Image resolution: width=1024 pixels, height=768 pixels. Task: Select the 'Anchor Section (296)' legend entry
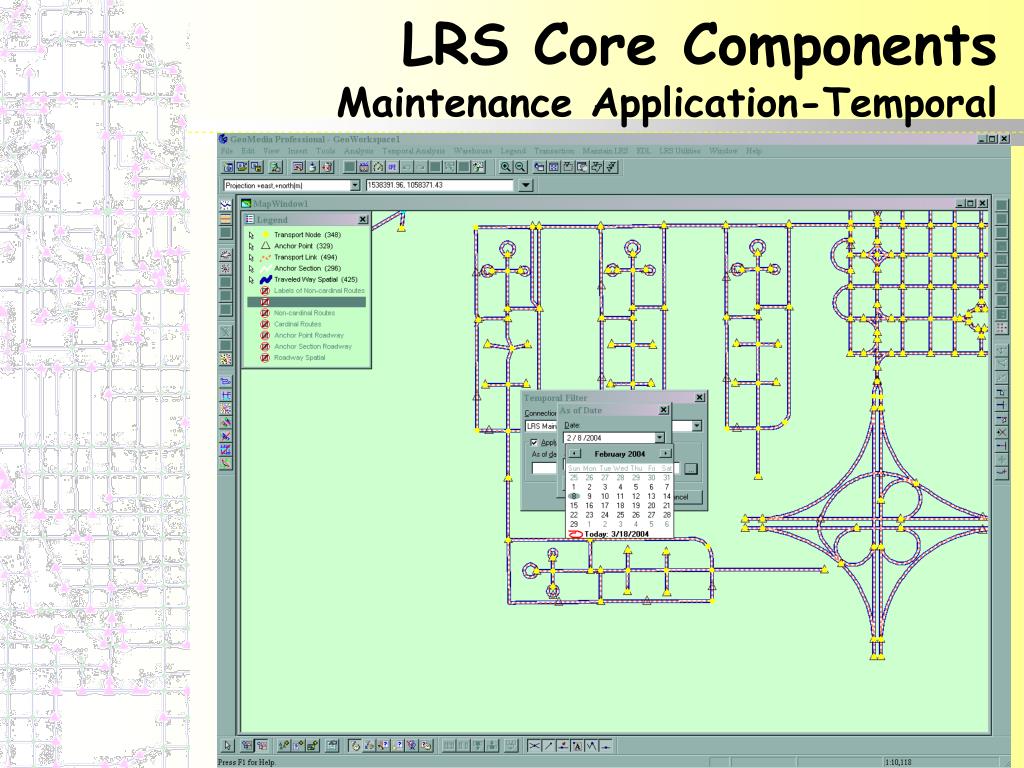click(307, 268)
